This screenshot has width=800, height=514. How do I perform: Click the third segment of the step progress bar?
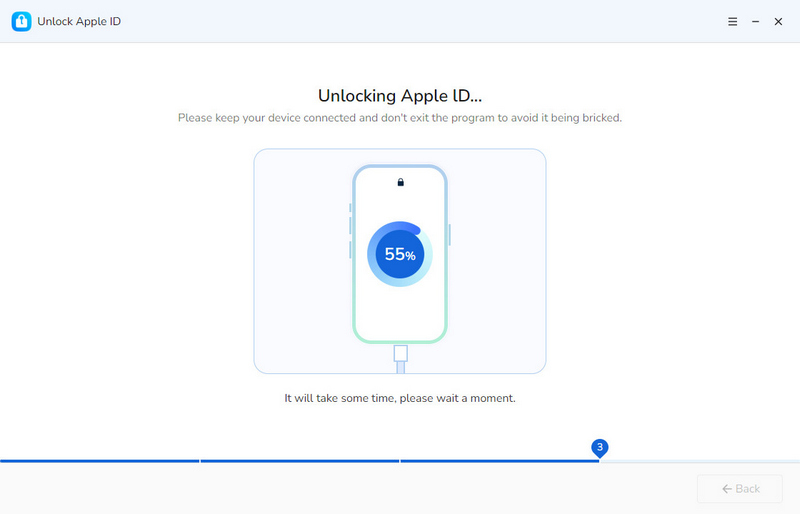tap(500, 461)
